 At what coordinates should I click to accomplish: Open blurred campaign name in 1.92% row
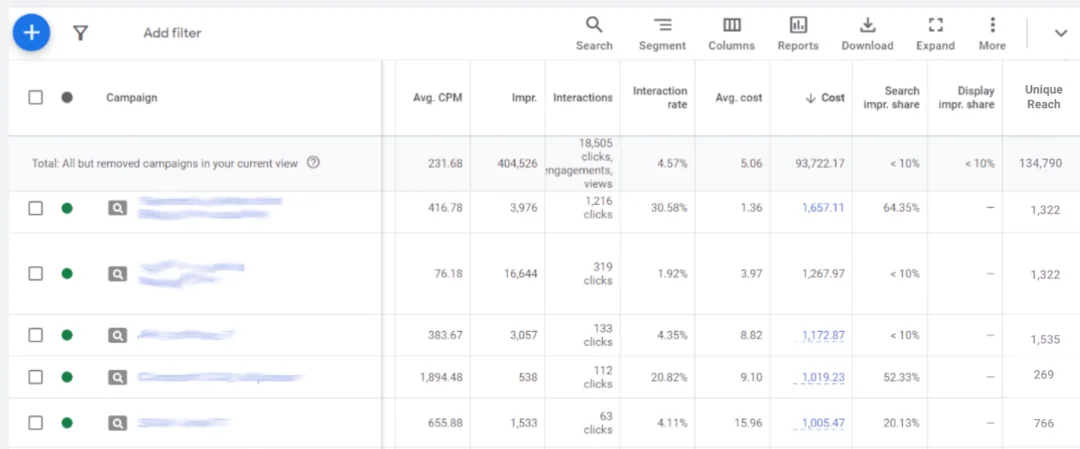[x=191, y=273]
